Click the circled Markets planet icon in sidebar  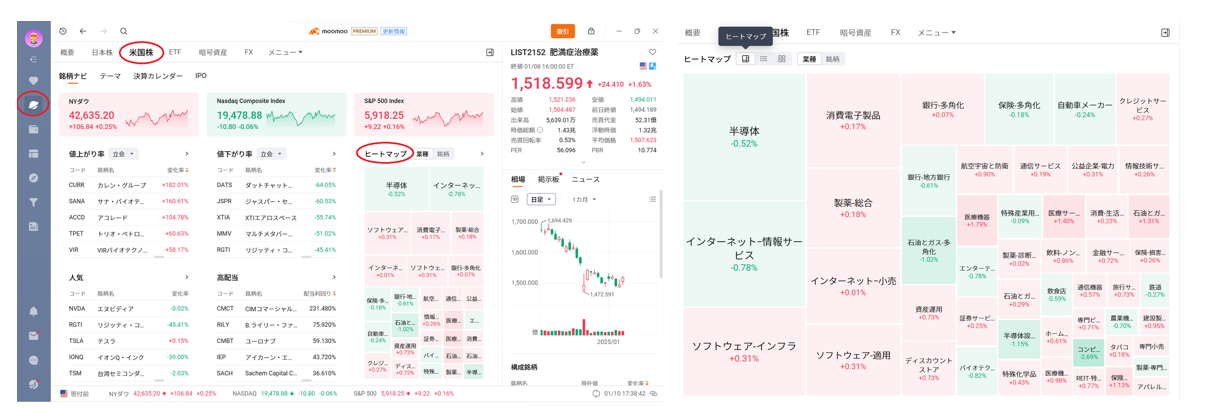click(x=33, y=104)
